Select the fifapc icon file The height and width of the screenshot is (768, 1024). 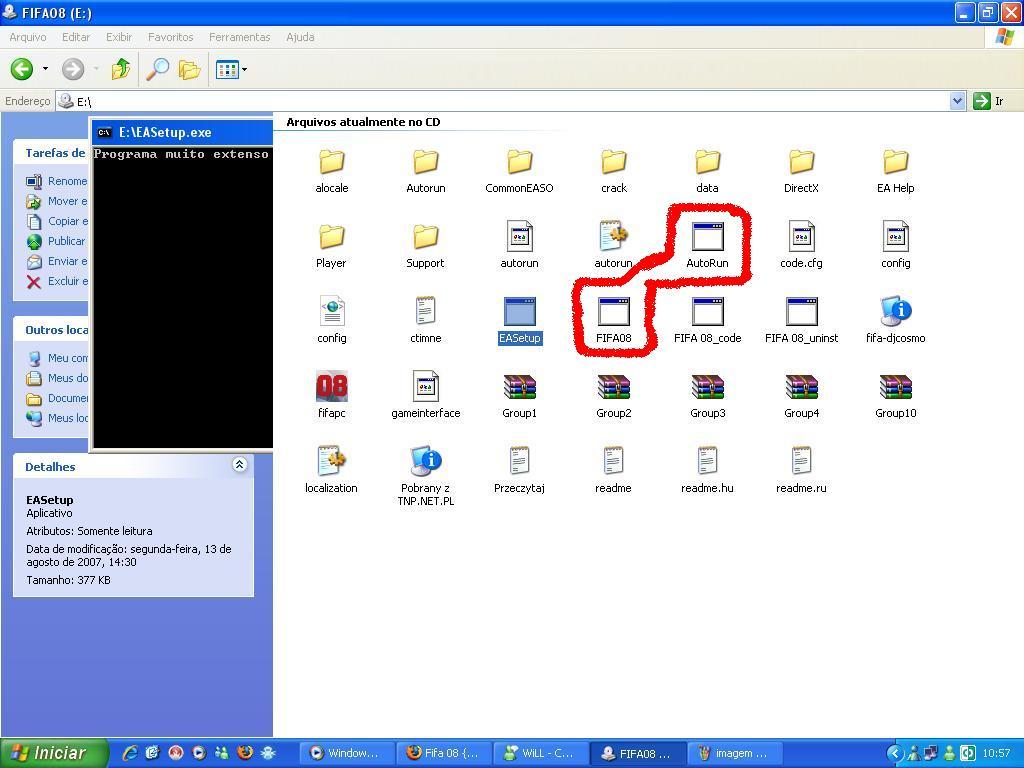pos(332,396)
